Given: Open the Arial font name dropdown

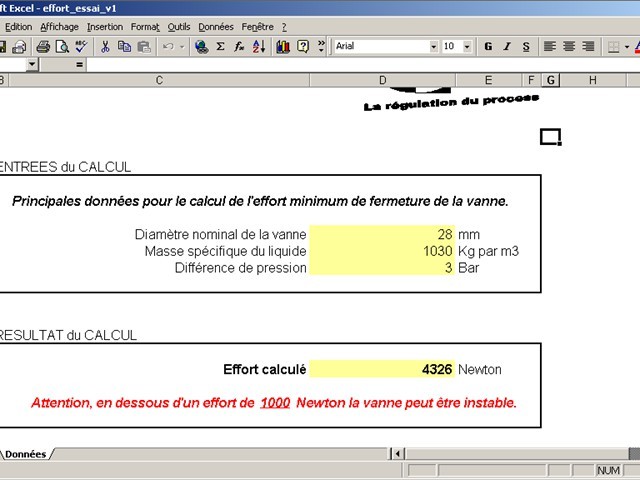Looking at the screenshot, I should [433, 47].
